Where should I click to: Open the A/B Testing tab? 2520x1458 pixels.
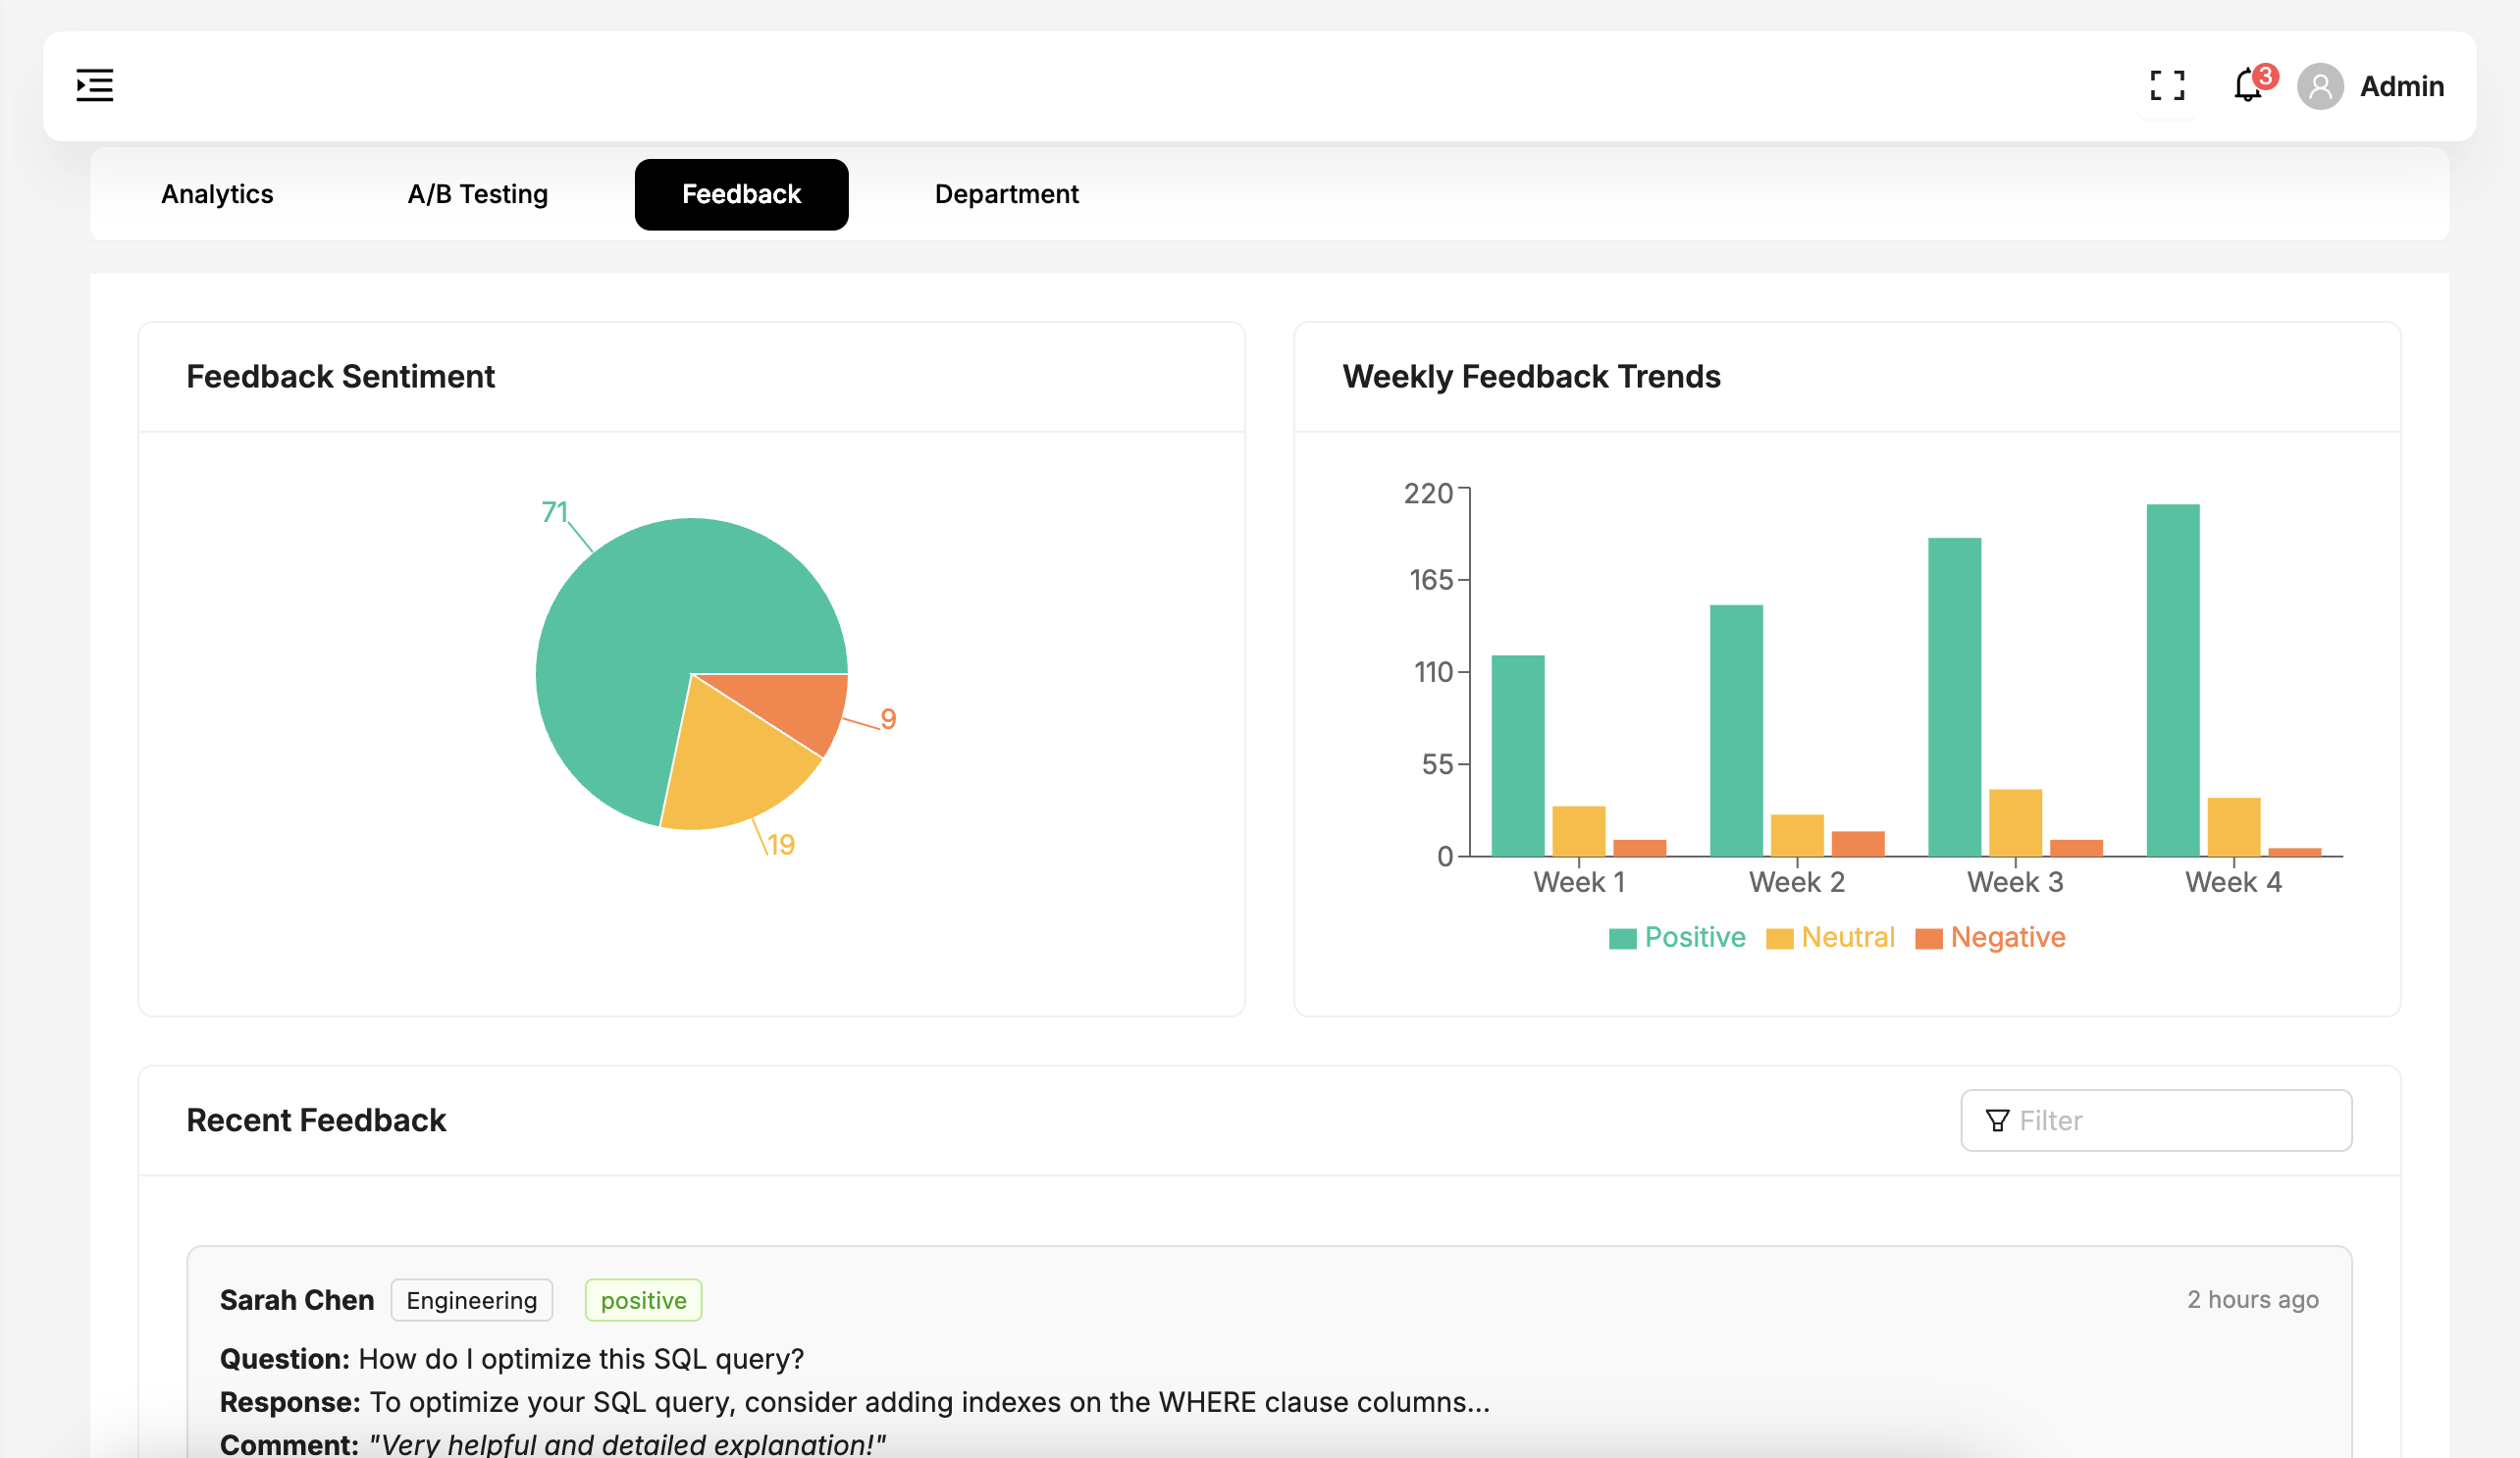coord(478,194)
